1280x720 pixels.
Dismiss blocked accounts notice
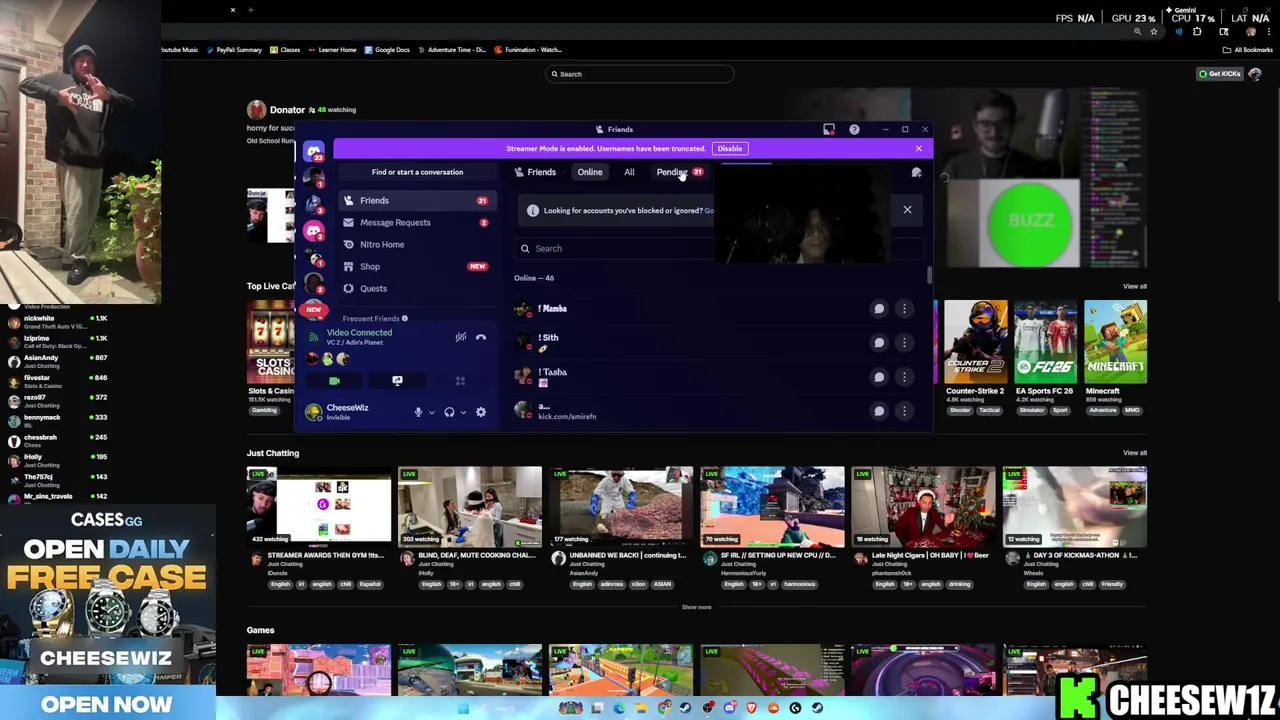pyautogui.click(x=907, y=210)
